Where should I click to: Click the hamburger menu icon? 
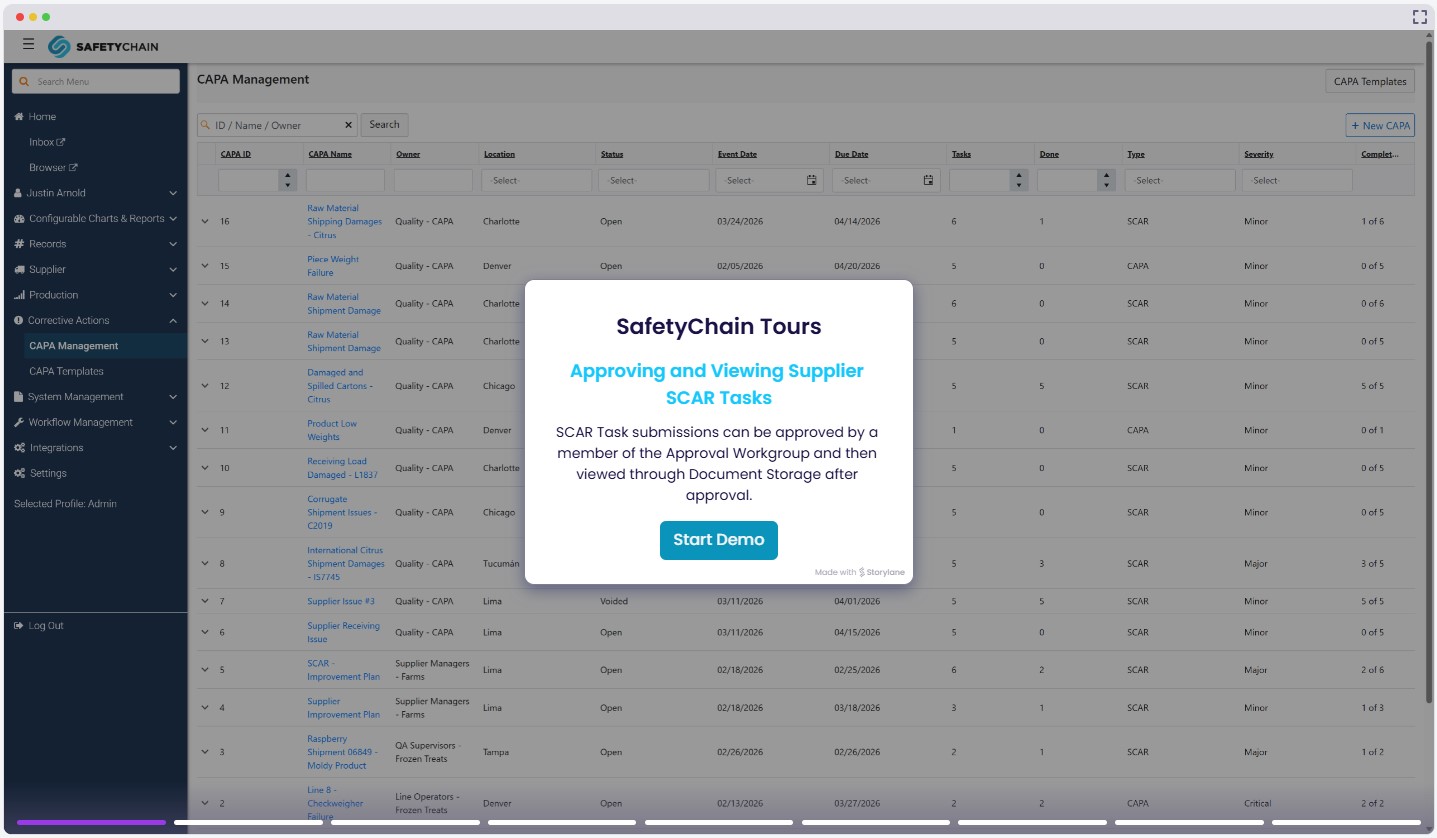click(28, 44)
